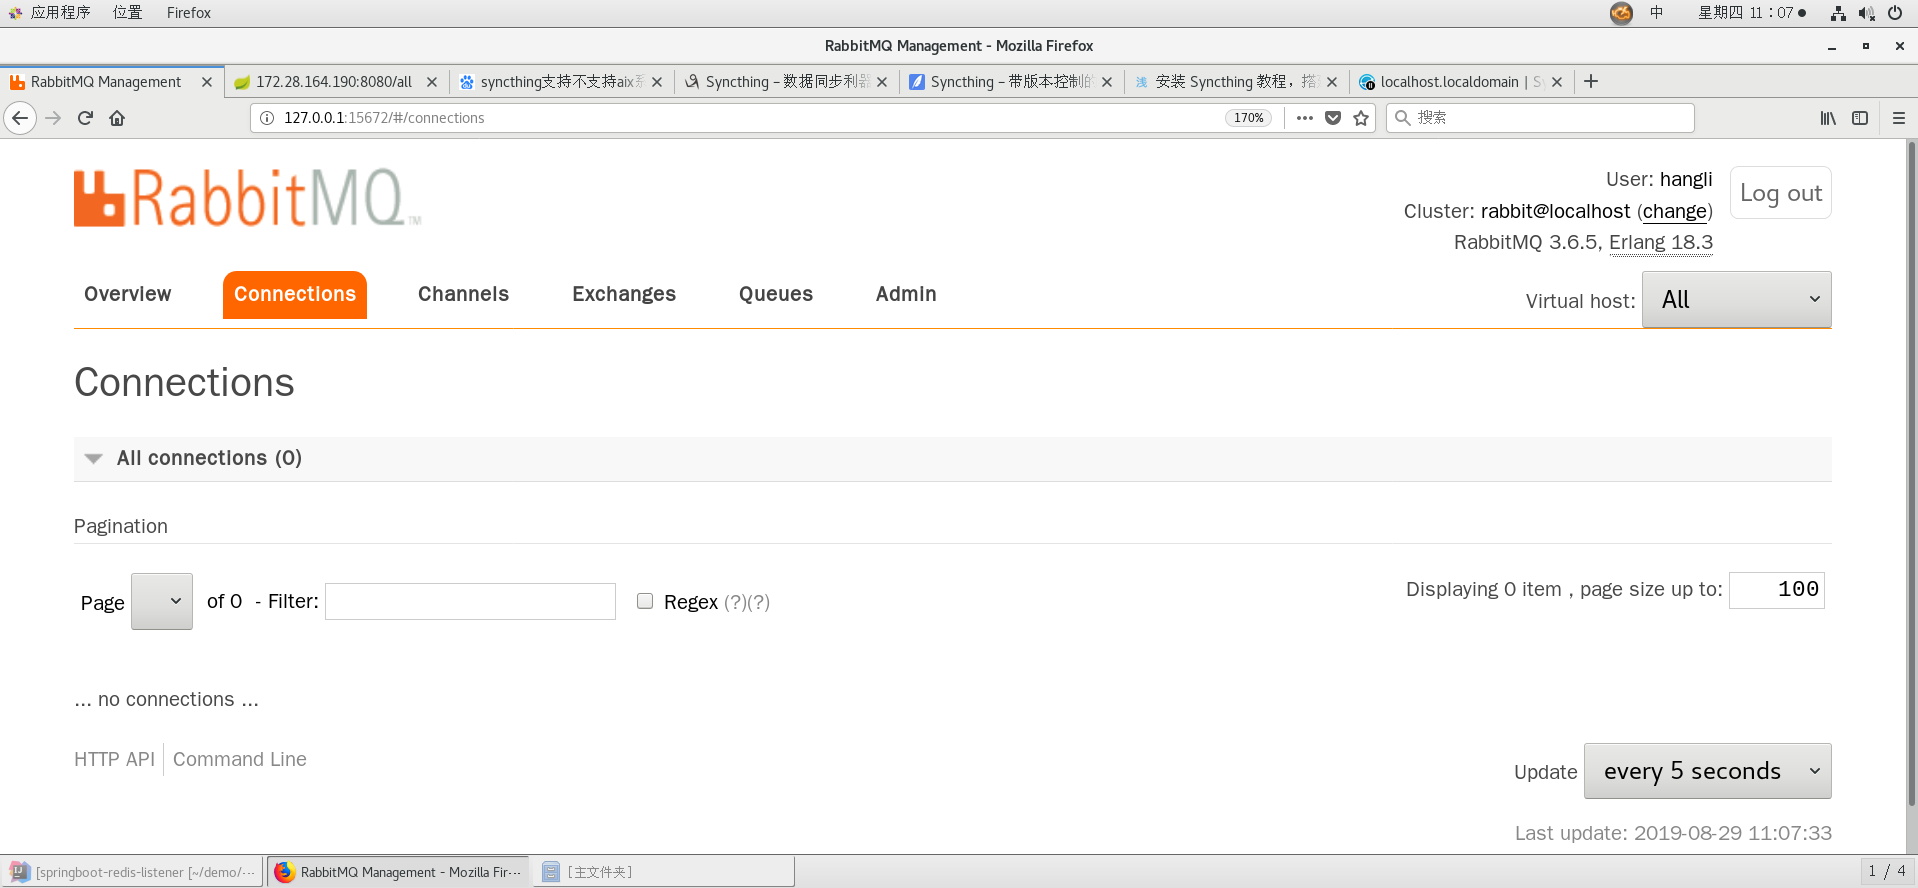The image size is (1918, 888).
Task: Close the 172.28.164.190:8080/all tab
Action: pos(432,82)
